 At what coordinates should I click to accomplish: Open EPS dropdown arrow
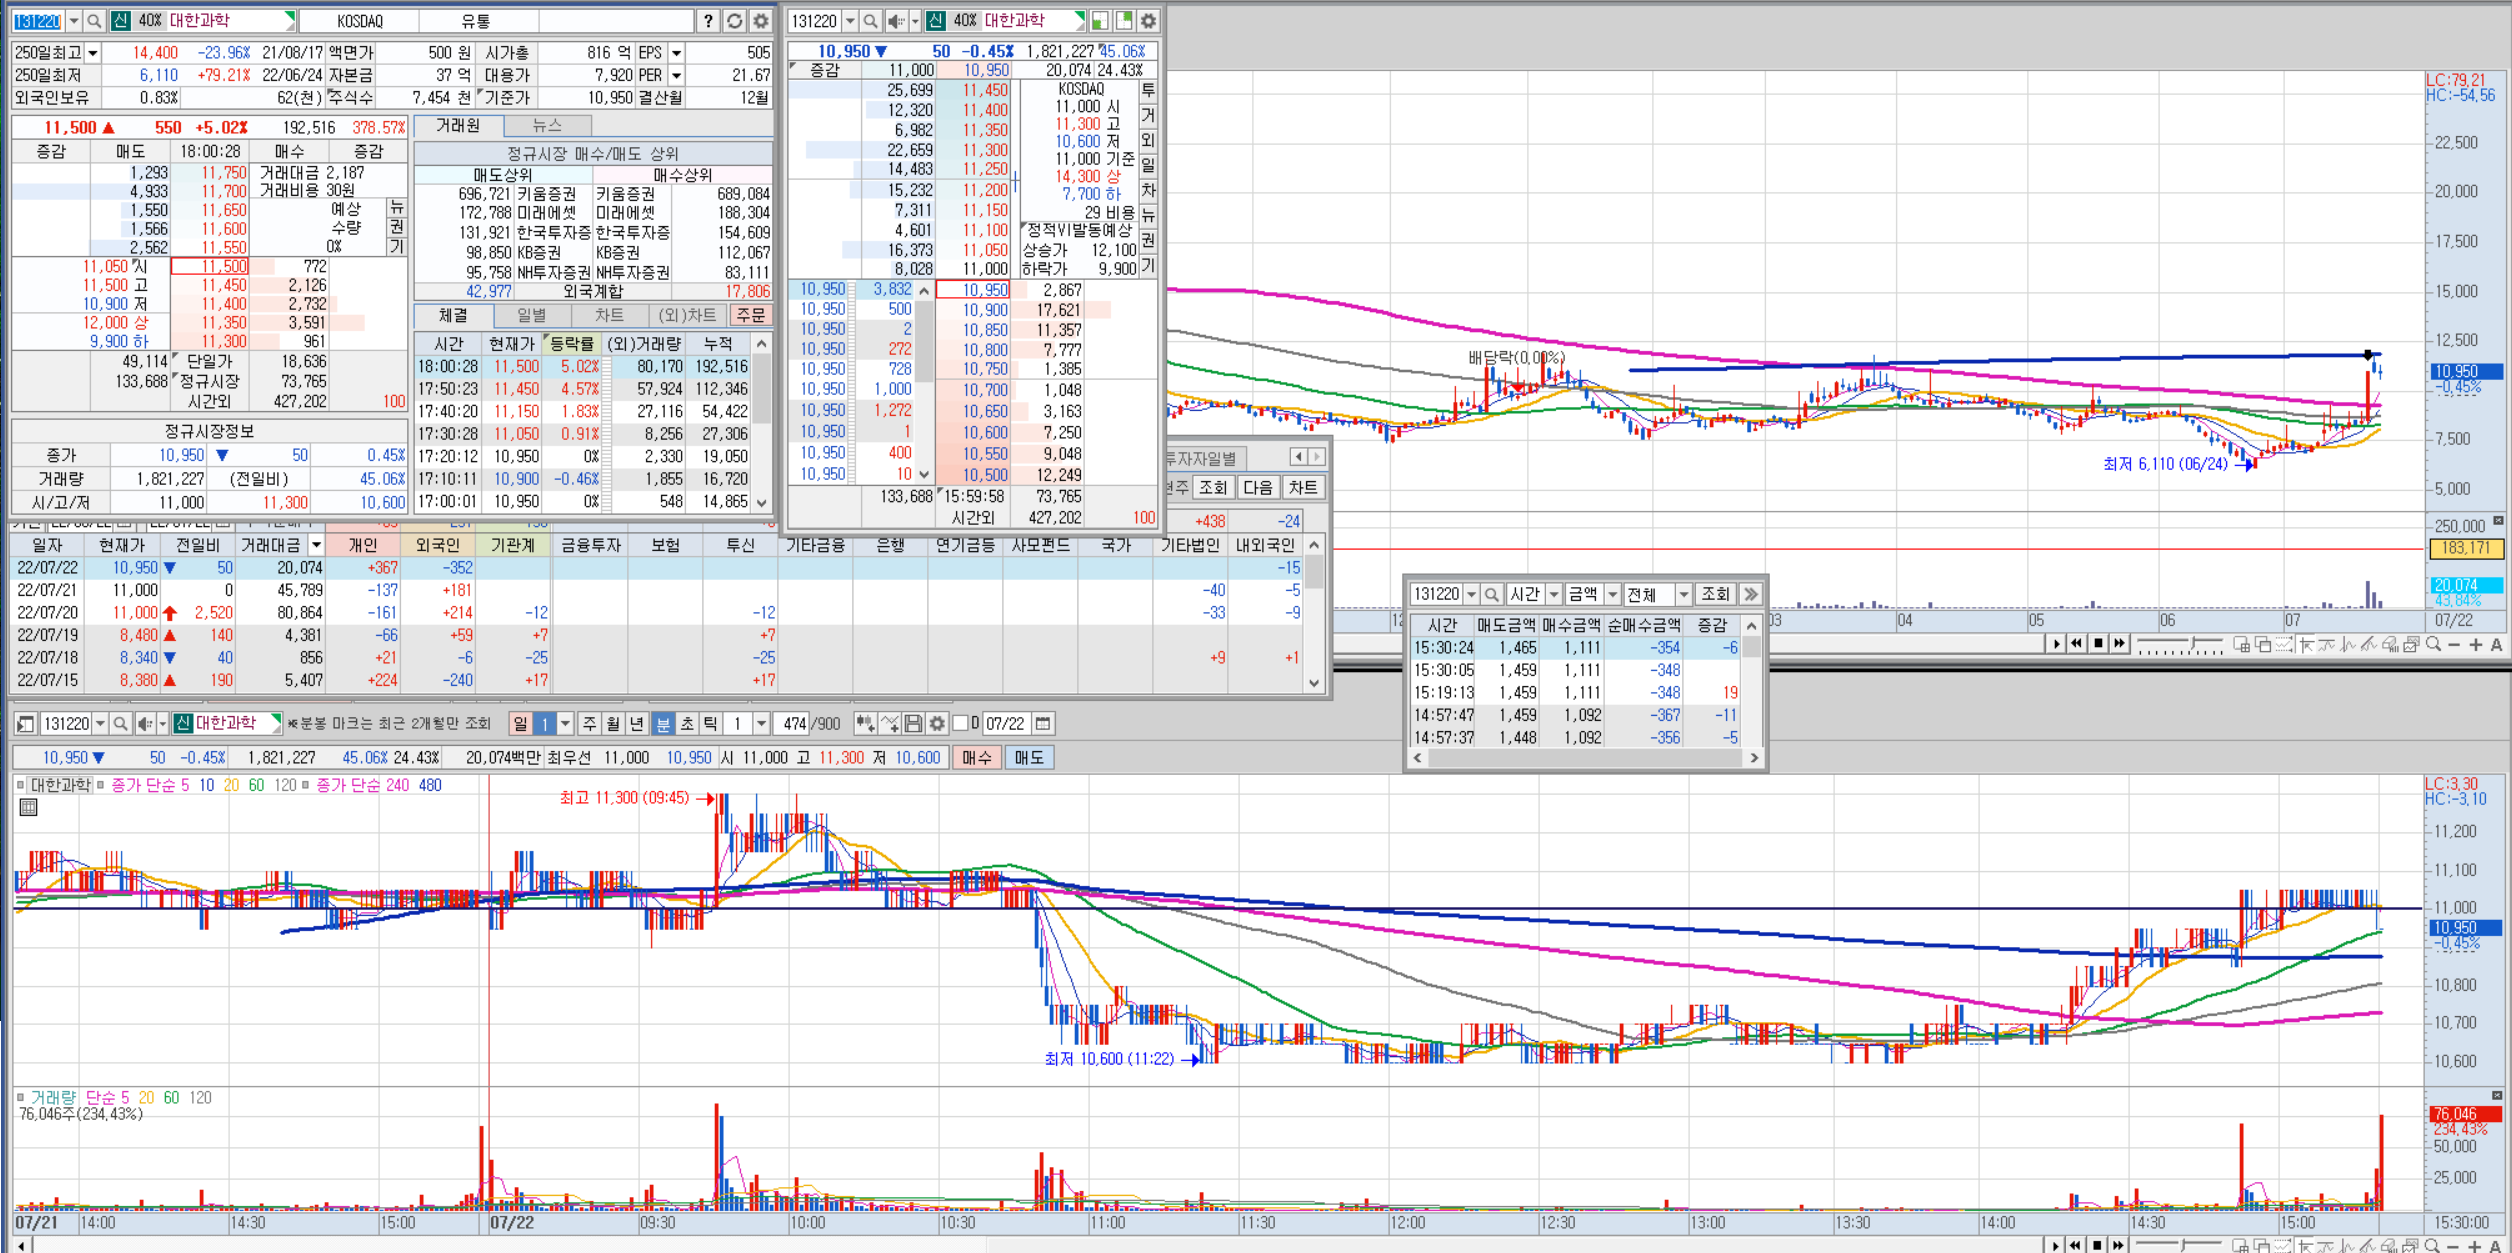pos(677,52)
